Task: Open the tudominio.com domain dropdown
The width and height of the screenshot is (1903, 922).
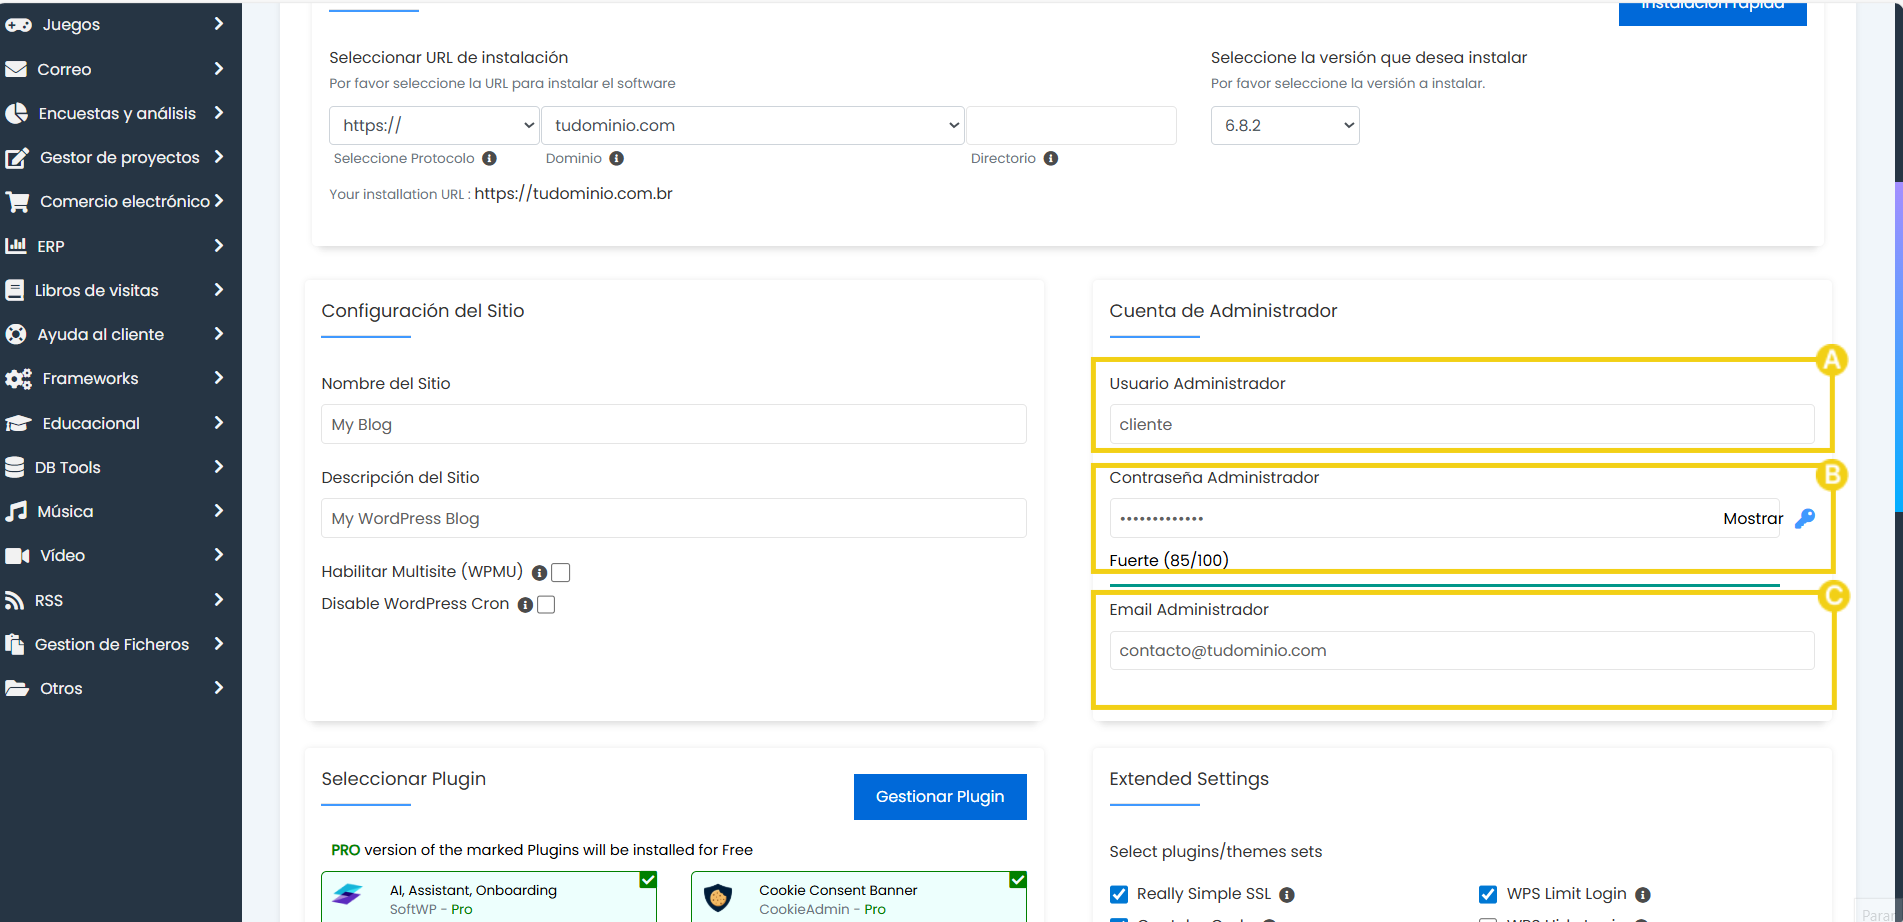Action: coord(753,125)
